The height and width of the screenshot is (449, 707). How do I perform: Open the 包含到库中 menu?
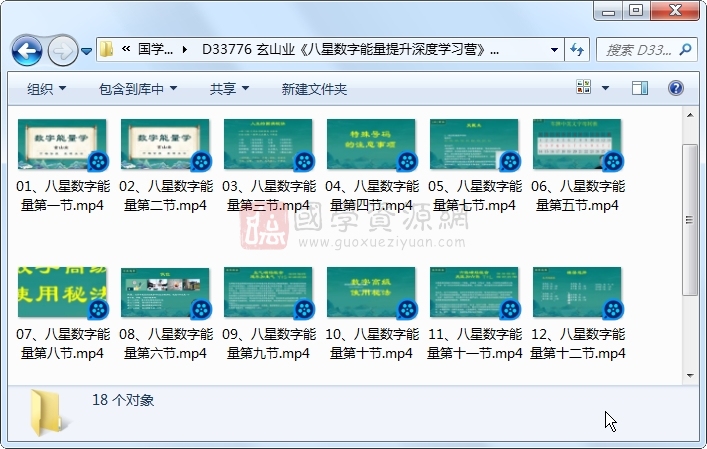coord(138,89)
